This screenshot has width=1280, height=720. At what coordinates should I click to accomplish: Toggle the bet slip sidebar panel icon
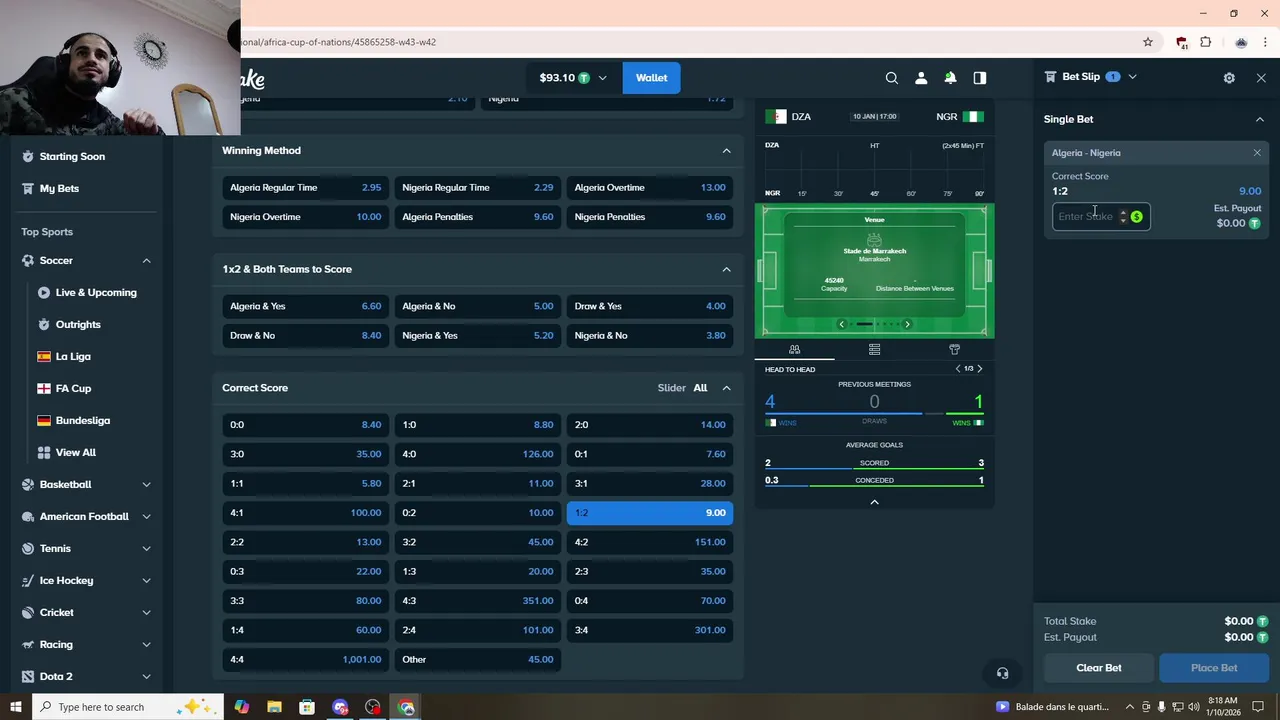980,78
